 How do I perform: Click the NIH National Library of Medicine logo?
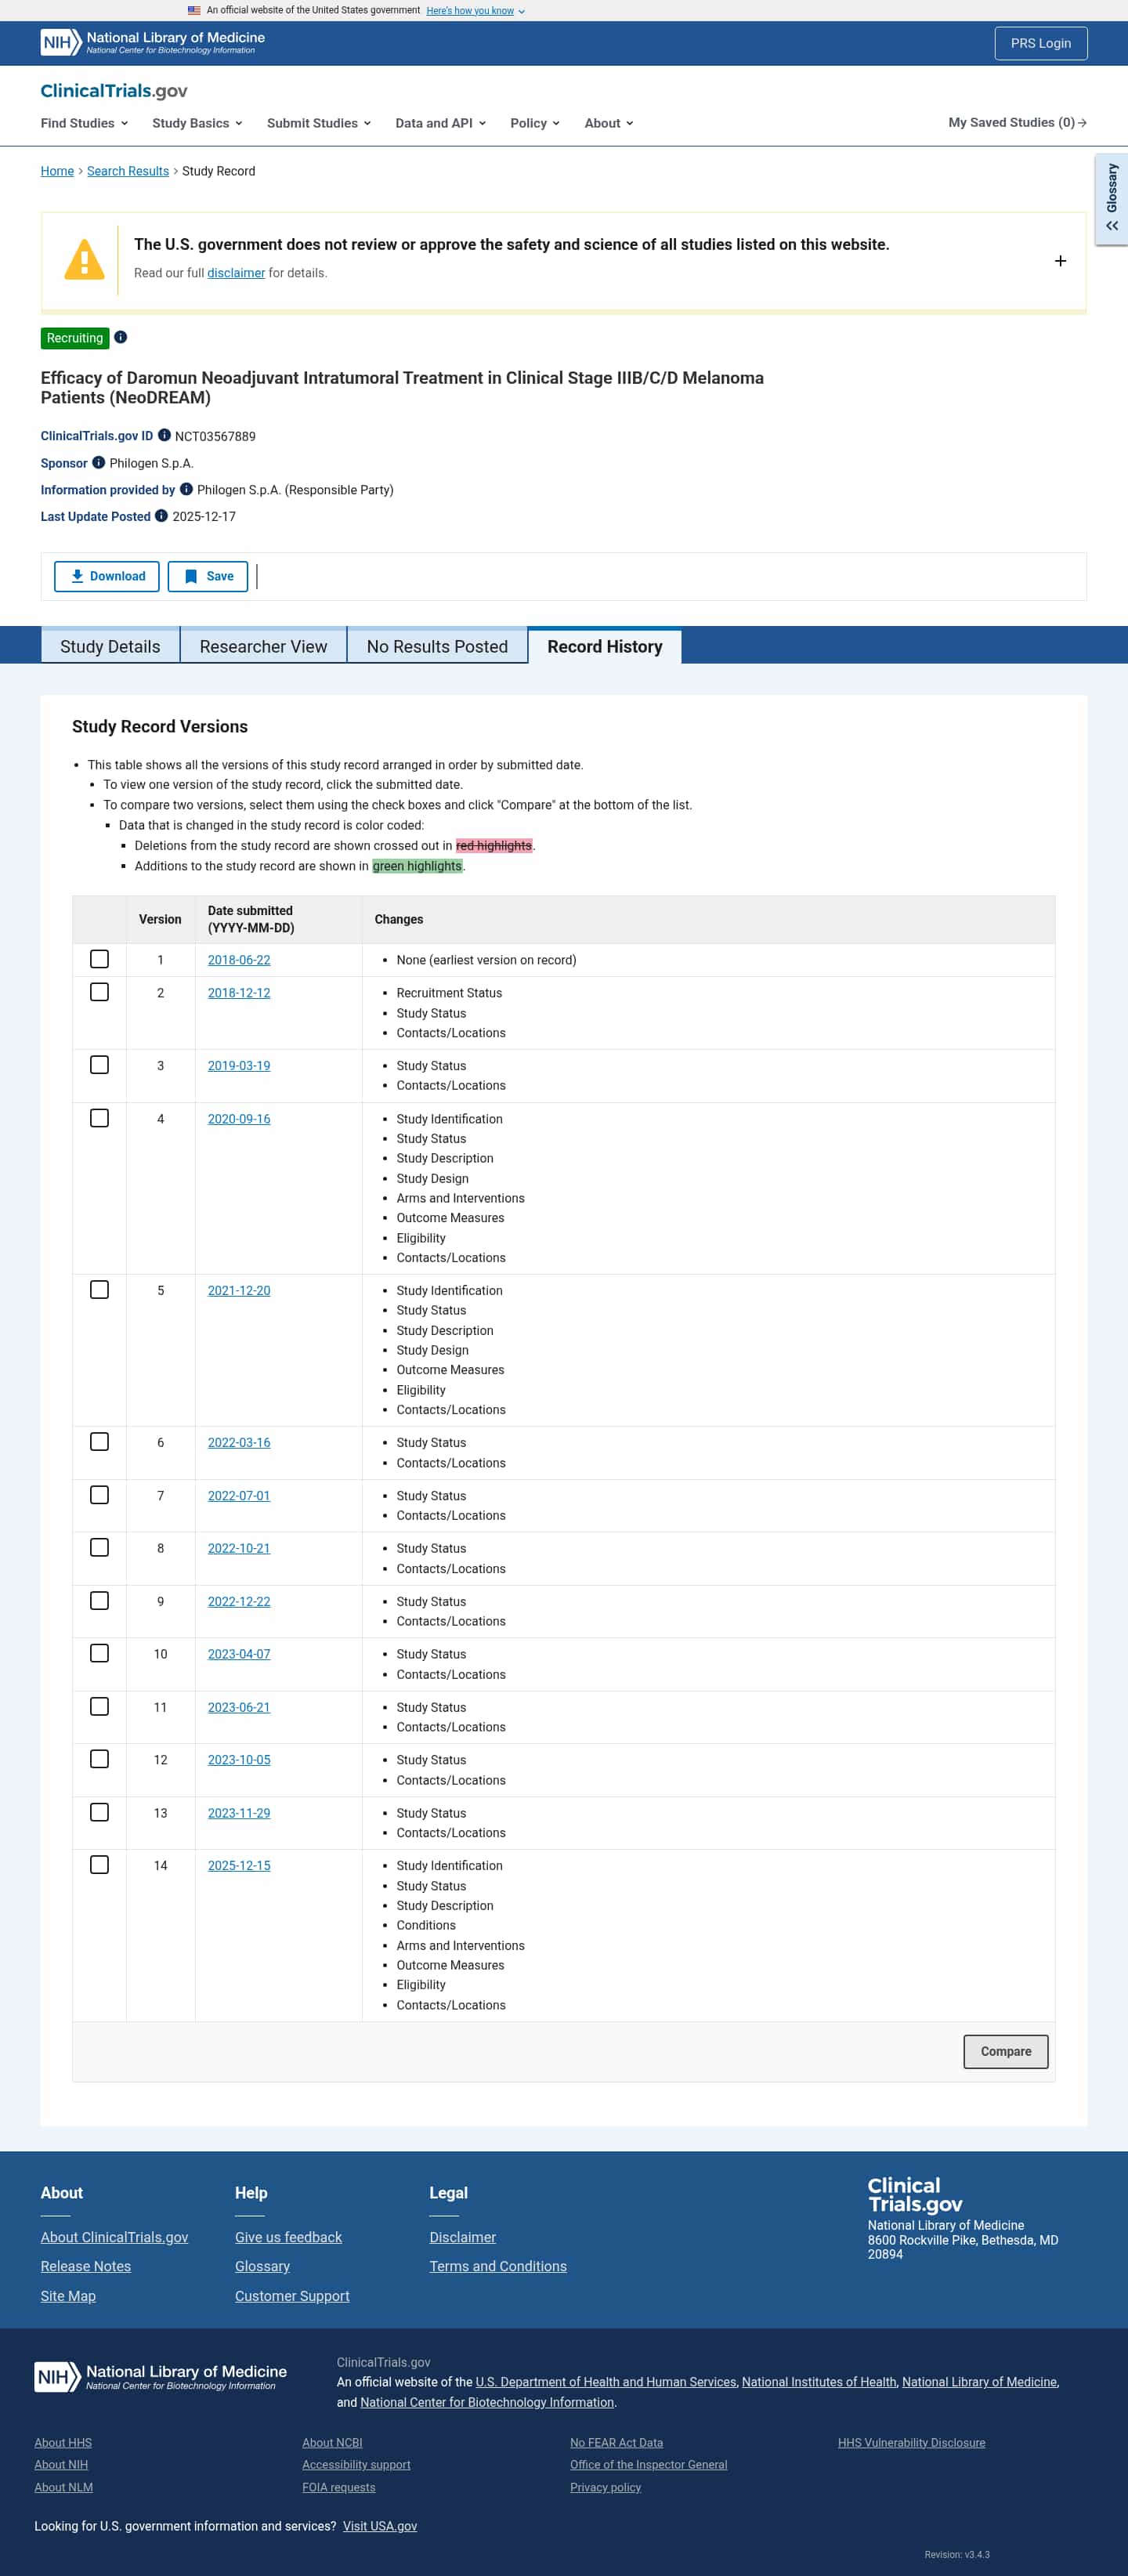[152, 43]
